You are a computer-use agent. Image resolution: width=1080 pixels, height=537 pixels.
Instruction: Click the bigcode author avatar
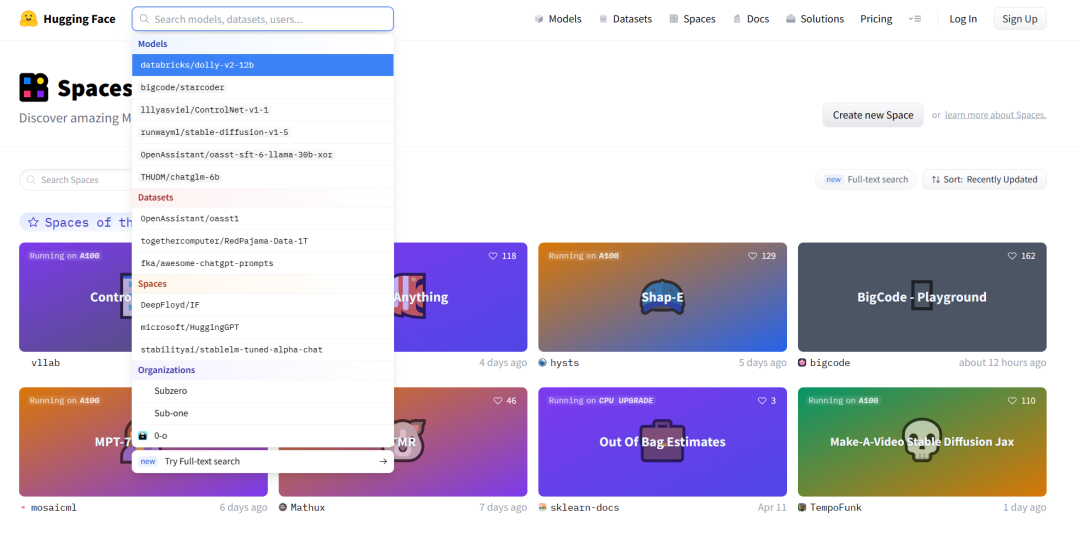802,363
